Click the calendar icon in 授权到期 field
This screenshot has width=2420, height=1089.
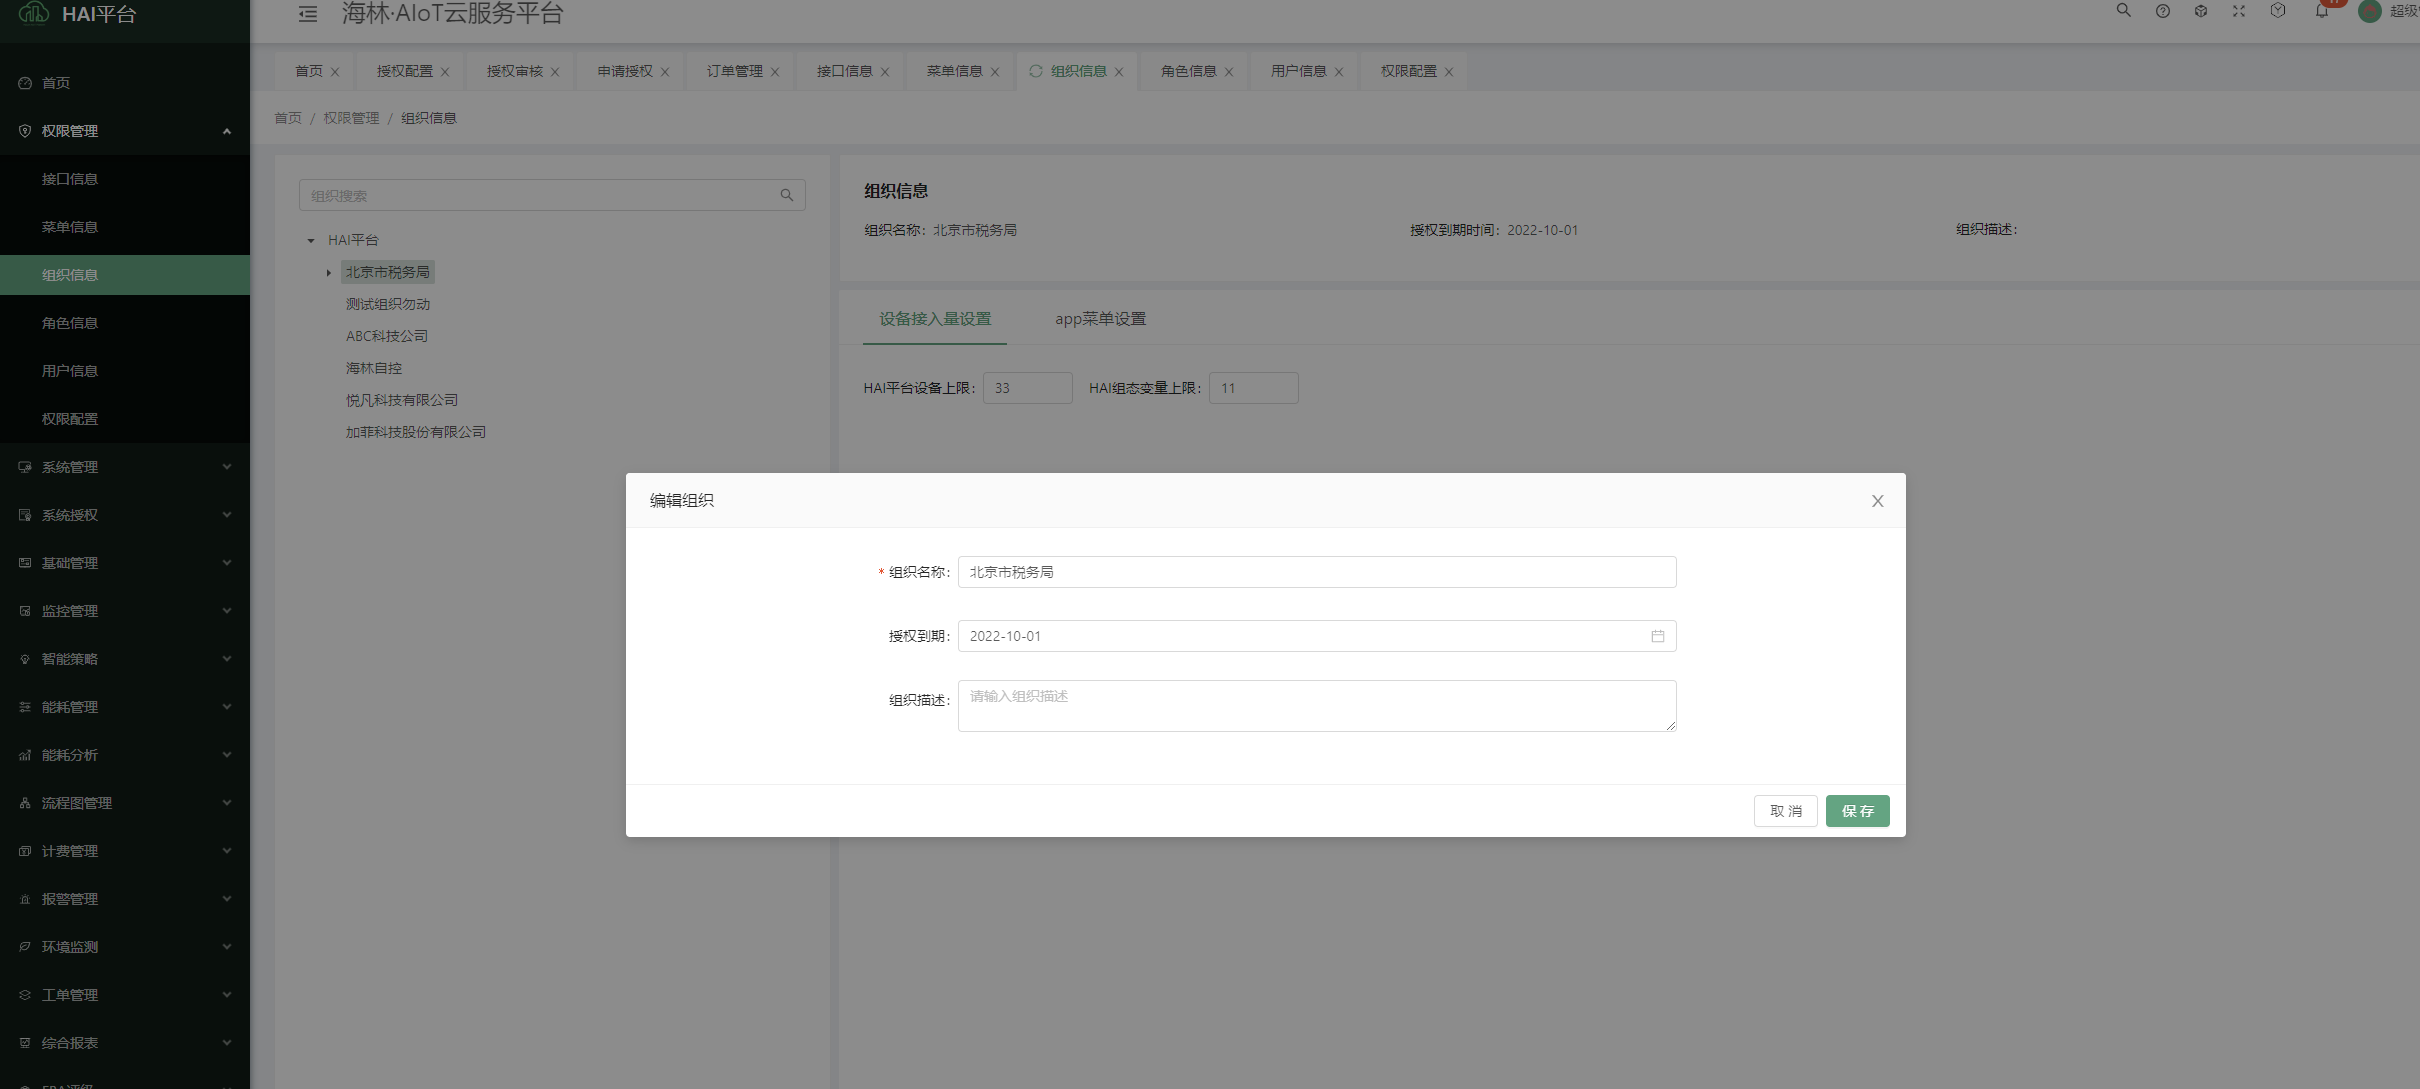click(x=1657, y=636)
